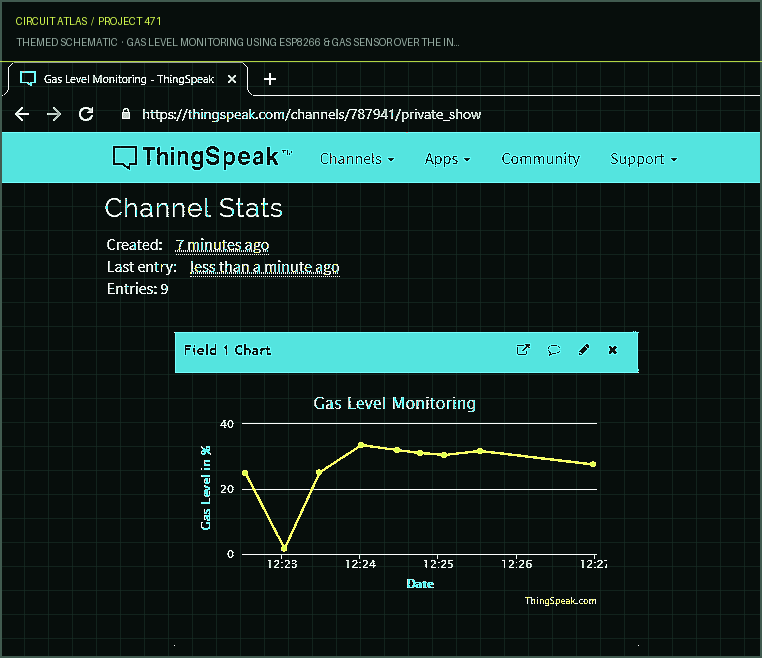Click the 12:25 x-axis tick label
762x658 pixels.
point(438,564)
